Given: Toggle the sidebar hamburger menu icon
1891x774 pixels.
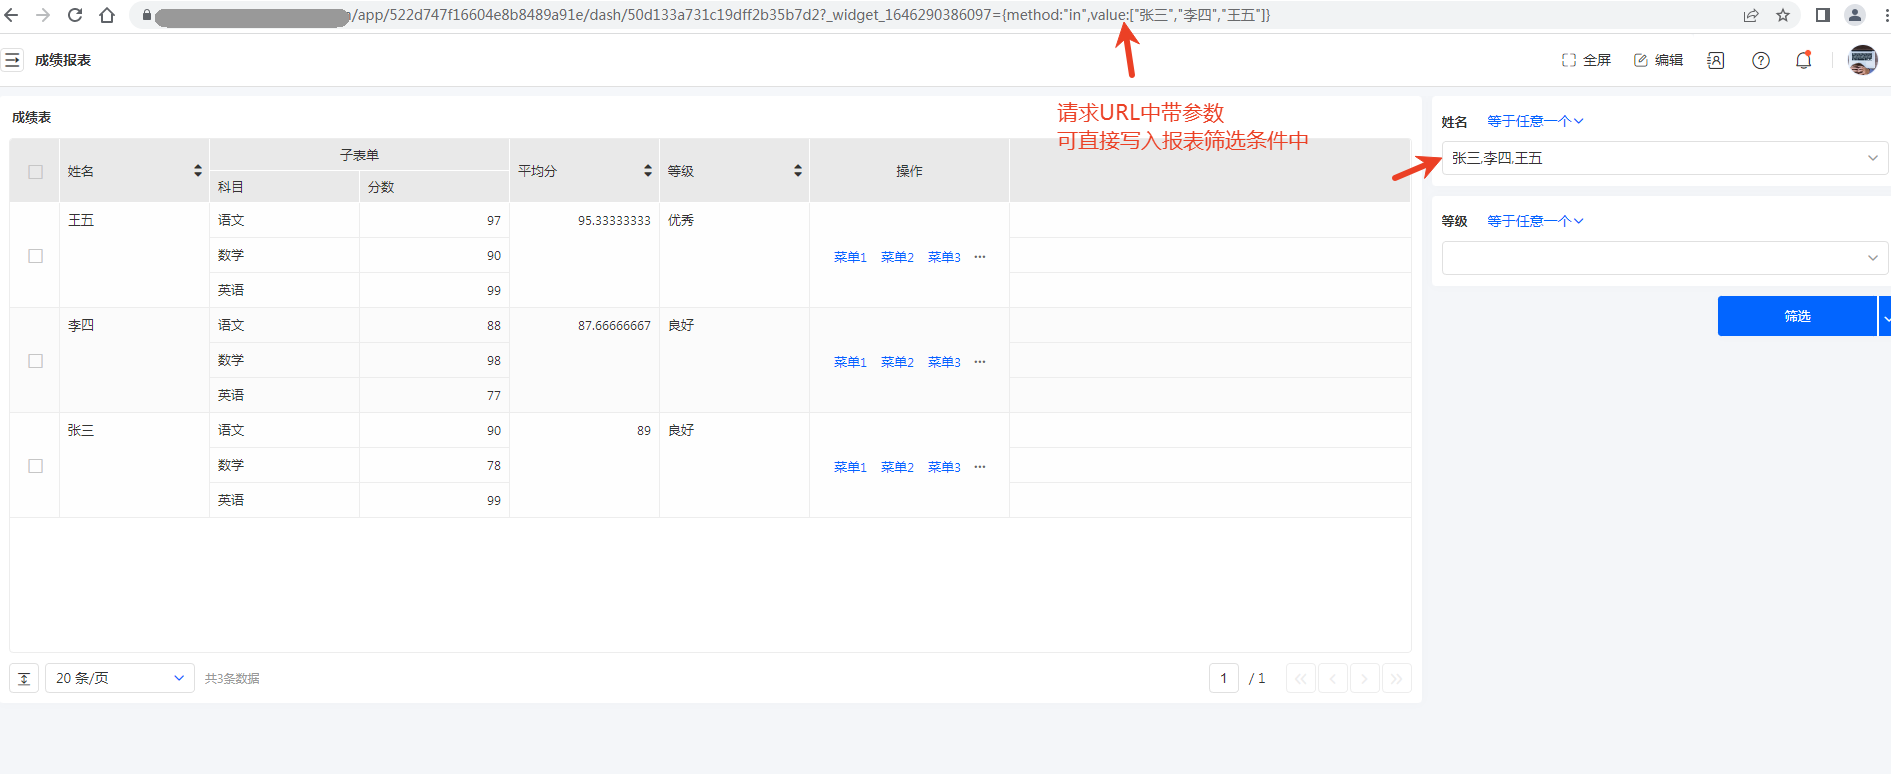Looking at the screenshot, I should [x=12, y=60].
